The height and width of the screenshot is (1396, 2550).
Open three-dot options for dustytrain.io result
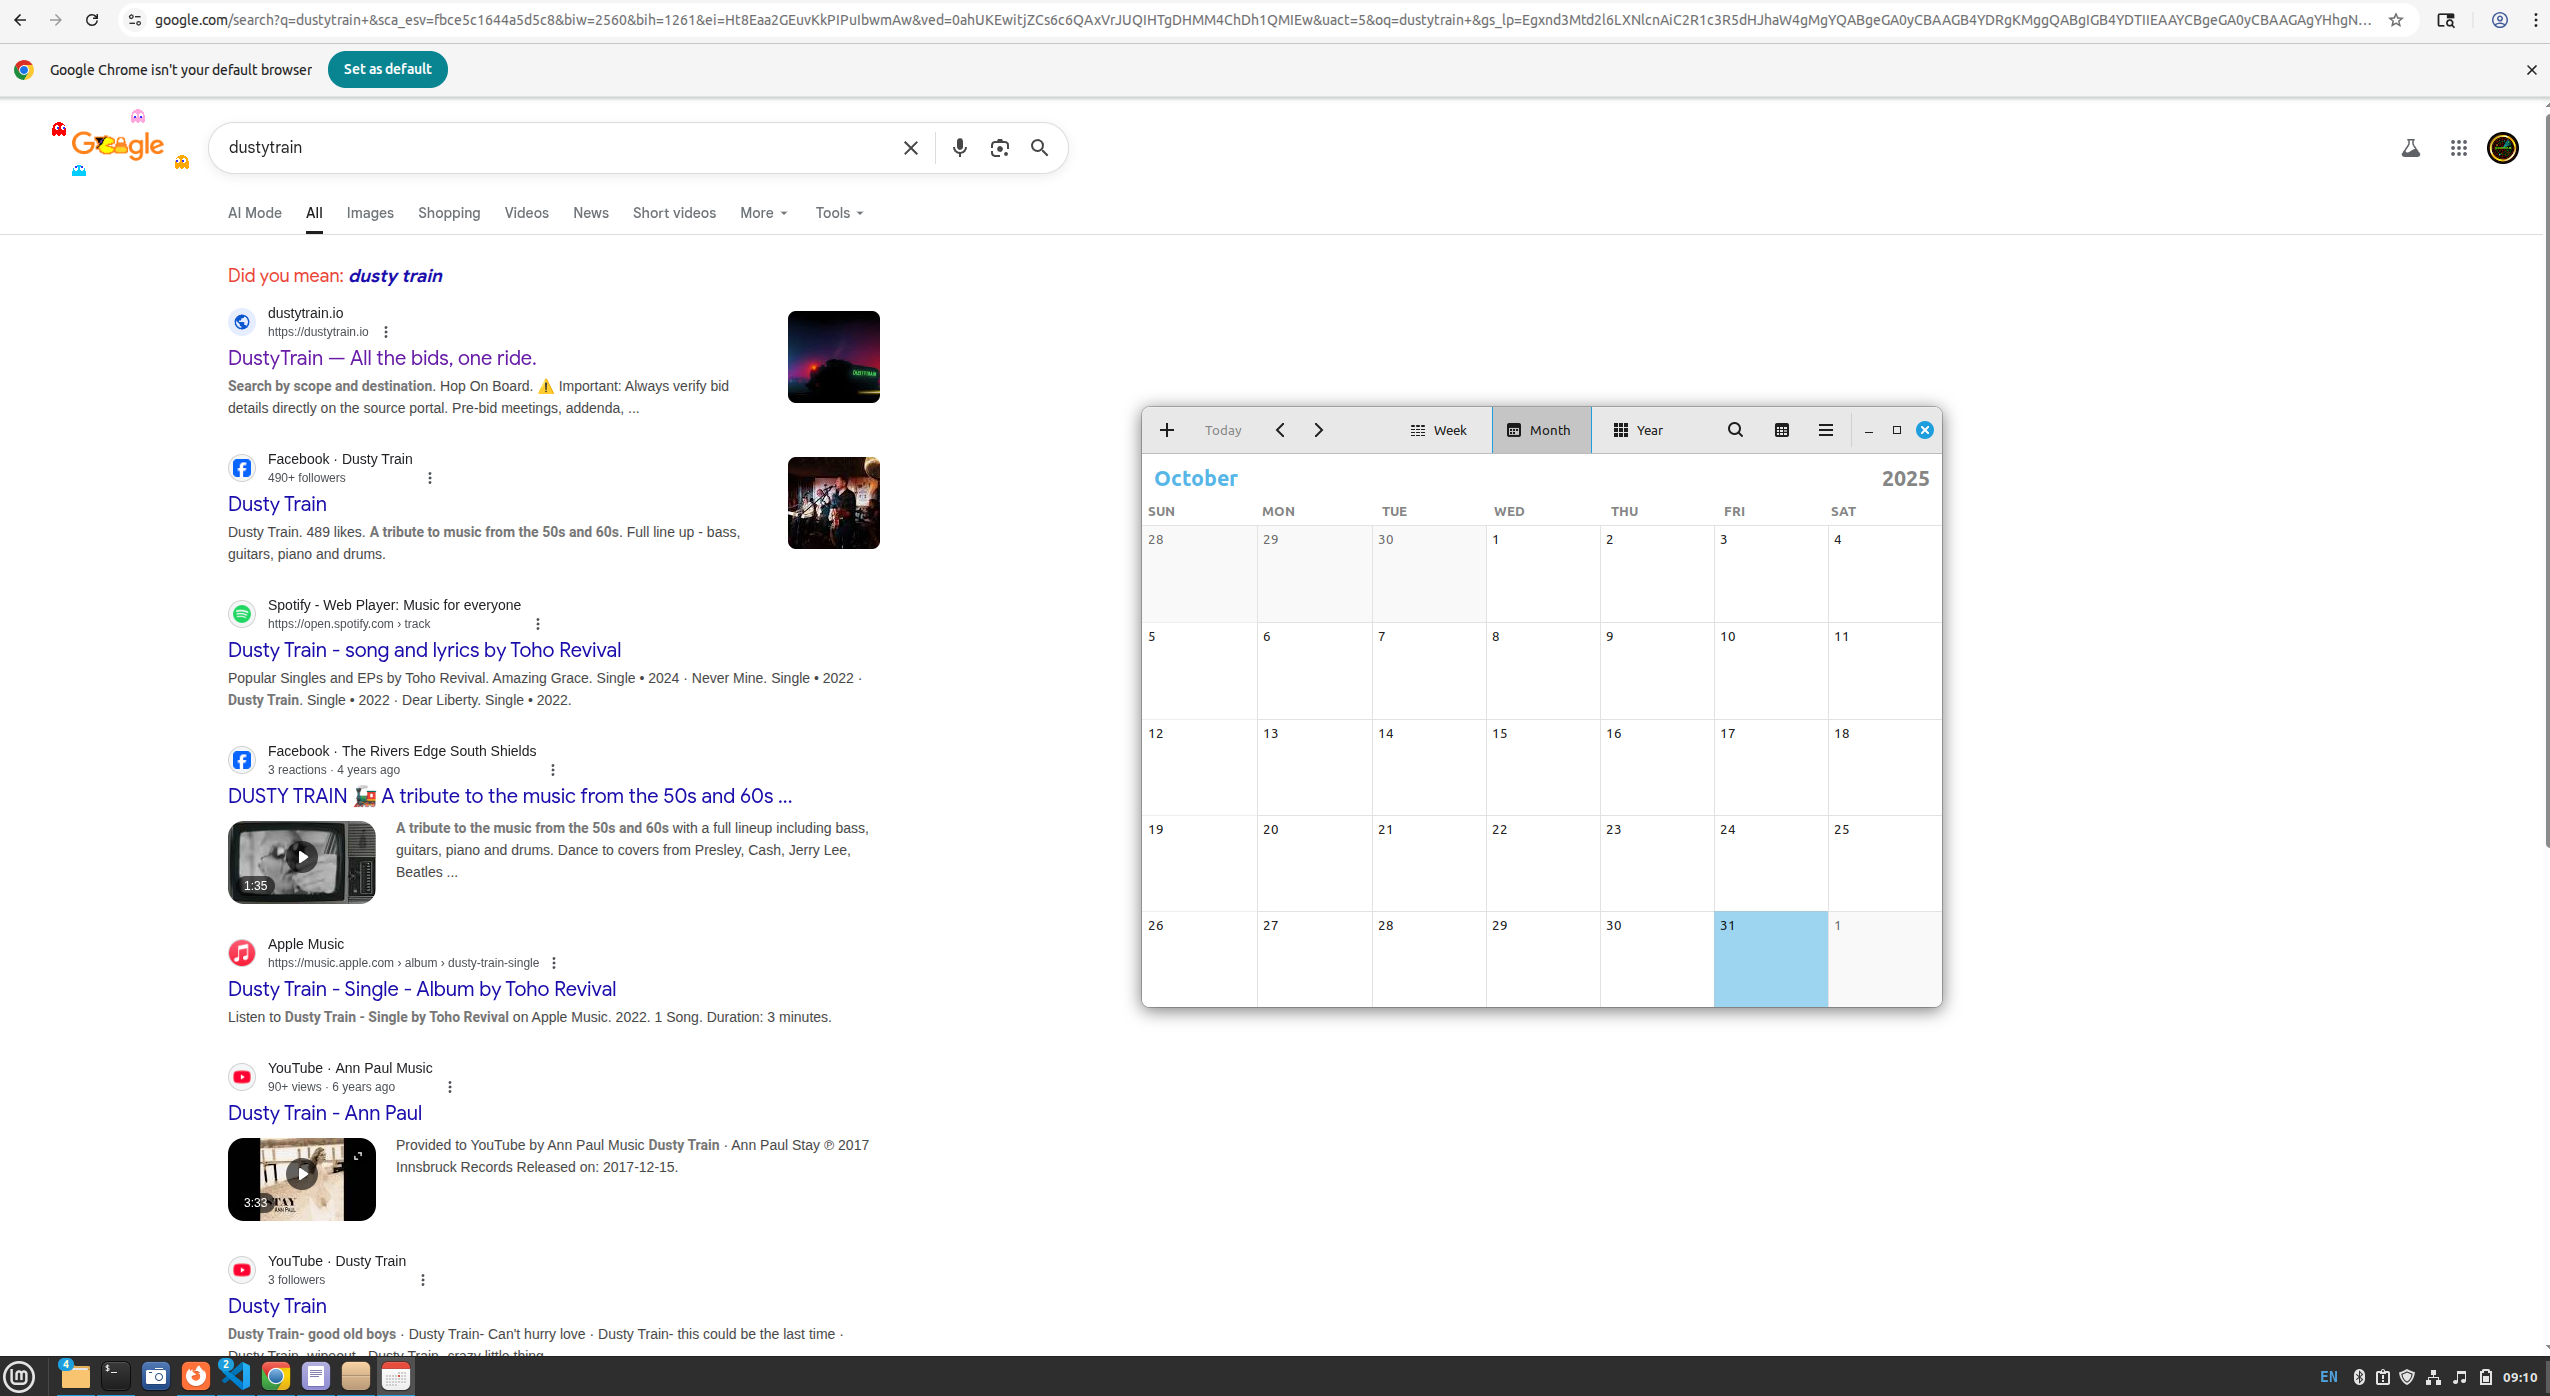[386, 332]
